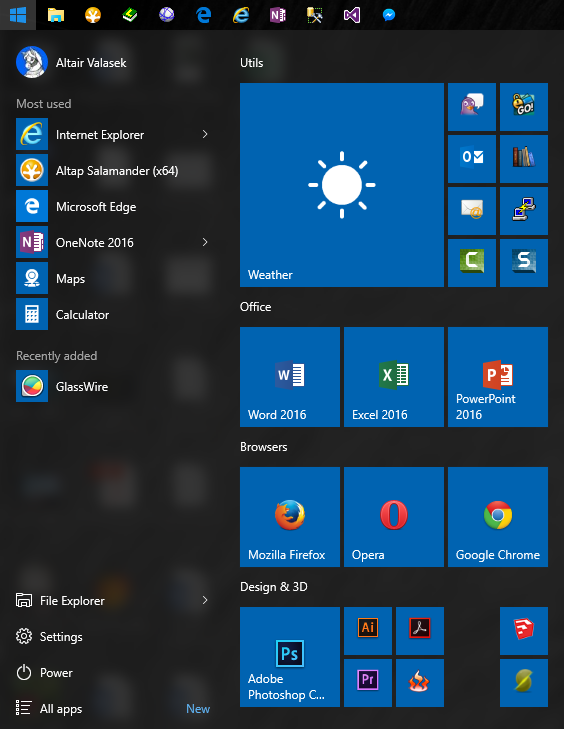Launch the Adobe Premiere tile
Screen dimensions: 564x729
click(368, 683)
